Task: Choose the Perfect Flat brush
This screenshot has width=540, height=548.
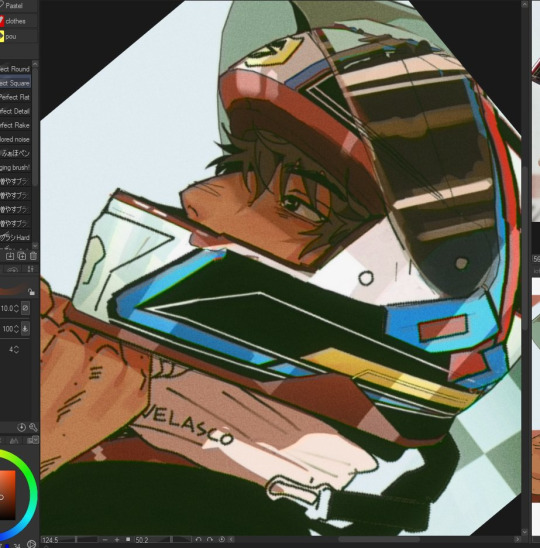Action: point(15,97)
